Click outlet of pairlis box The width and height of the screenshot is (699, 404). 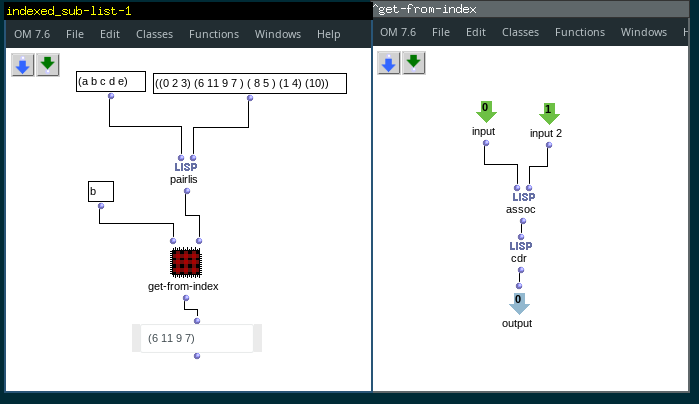coord(187,191)
